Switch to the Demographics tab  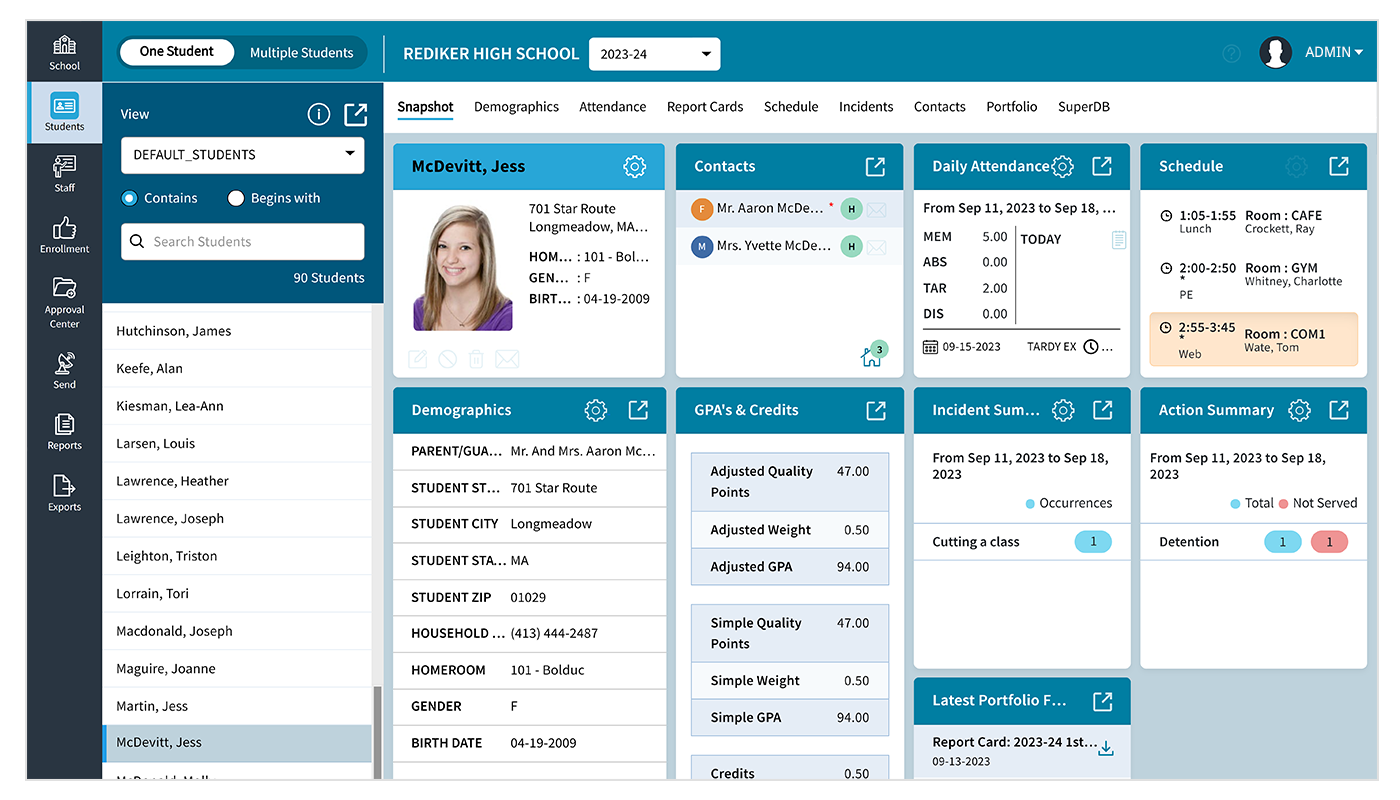[516, 106]
